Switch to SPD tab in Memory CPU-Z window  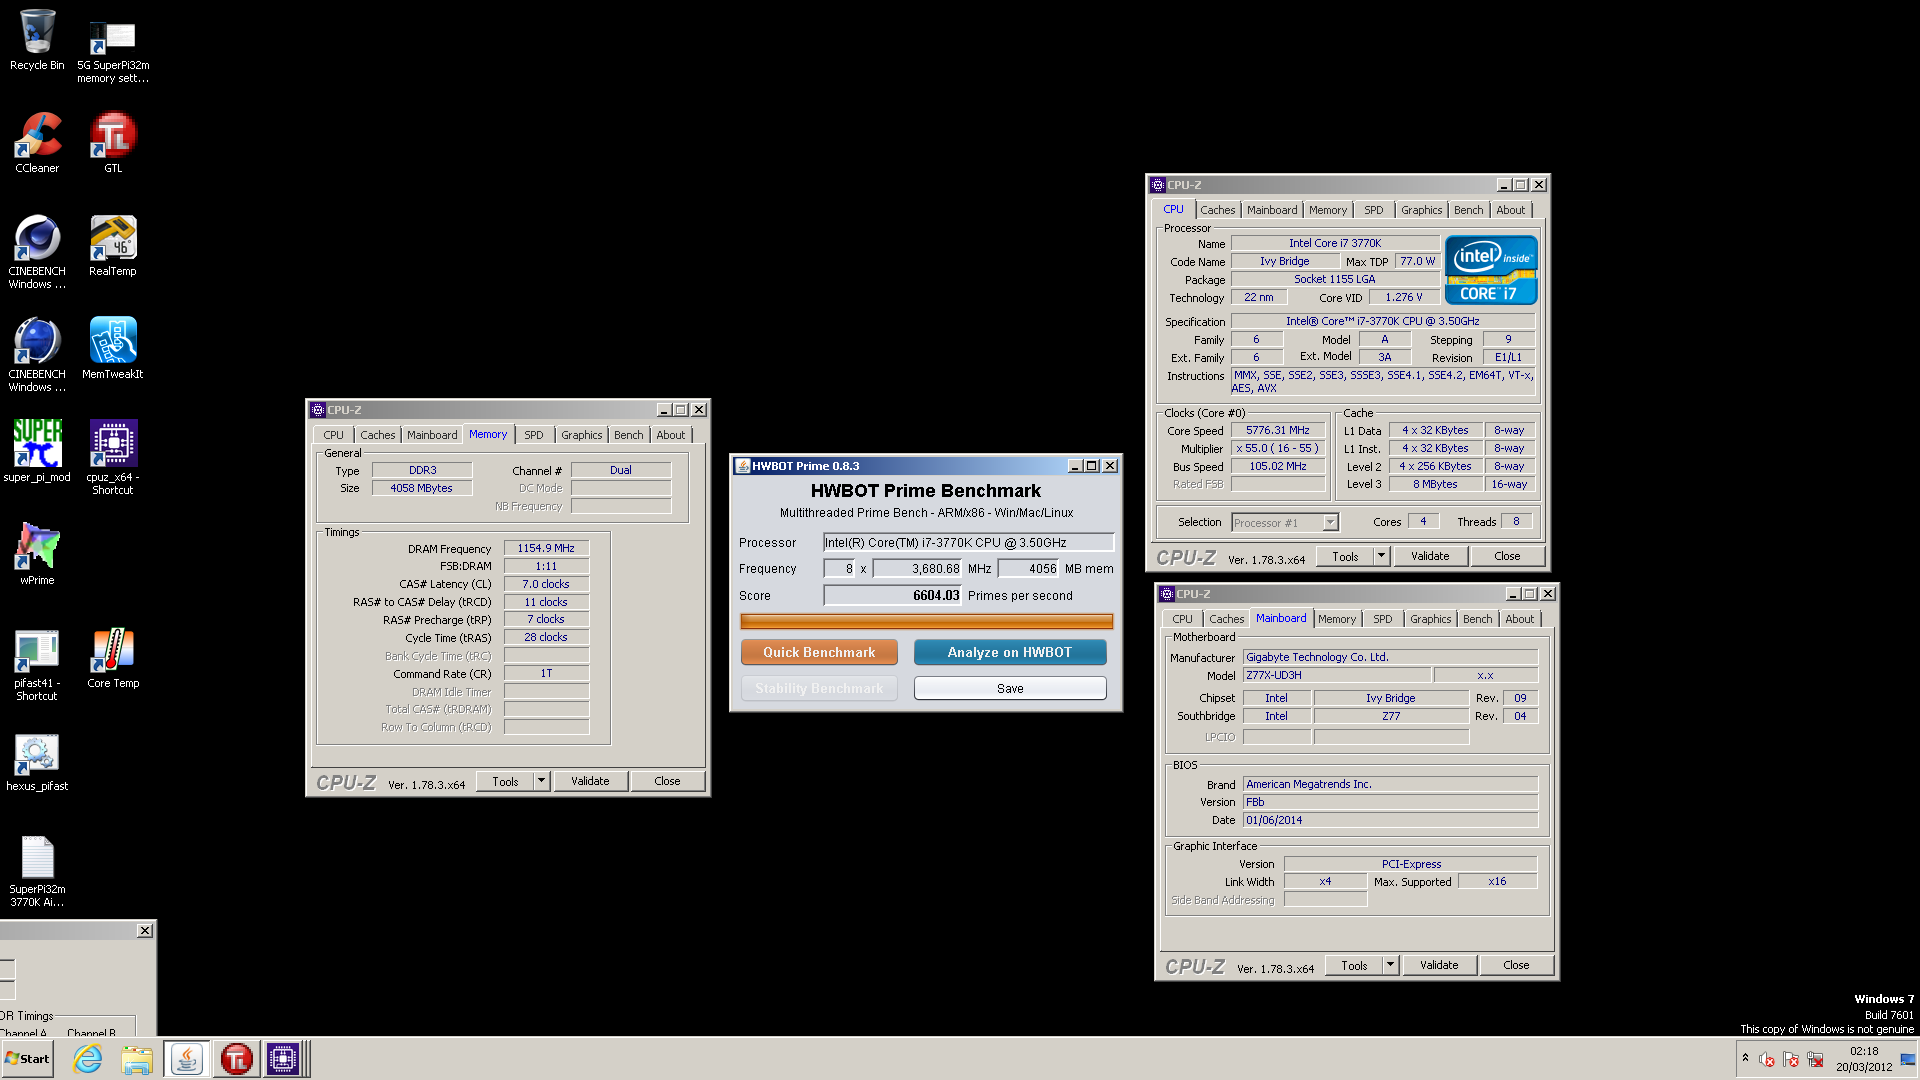[x=534, y=435]
